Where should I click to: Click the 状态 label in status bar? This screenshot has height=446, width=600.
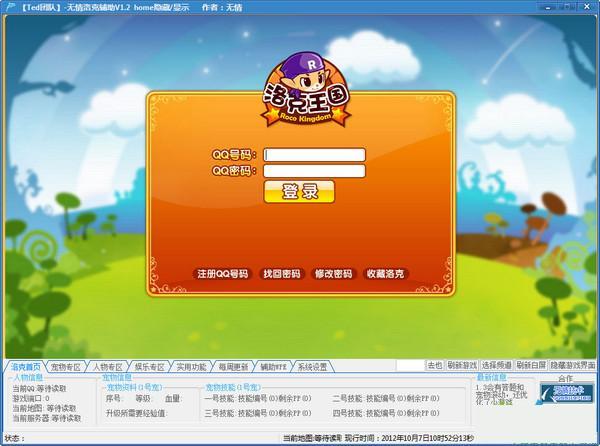[x=15, y=438]
